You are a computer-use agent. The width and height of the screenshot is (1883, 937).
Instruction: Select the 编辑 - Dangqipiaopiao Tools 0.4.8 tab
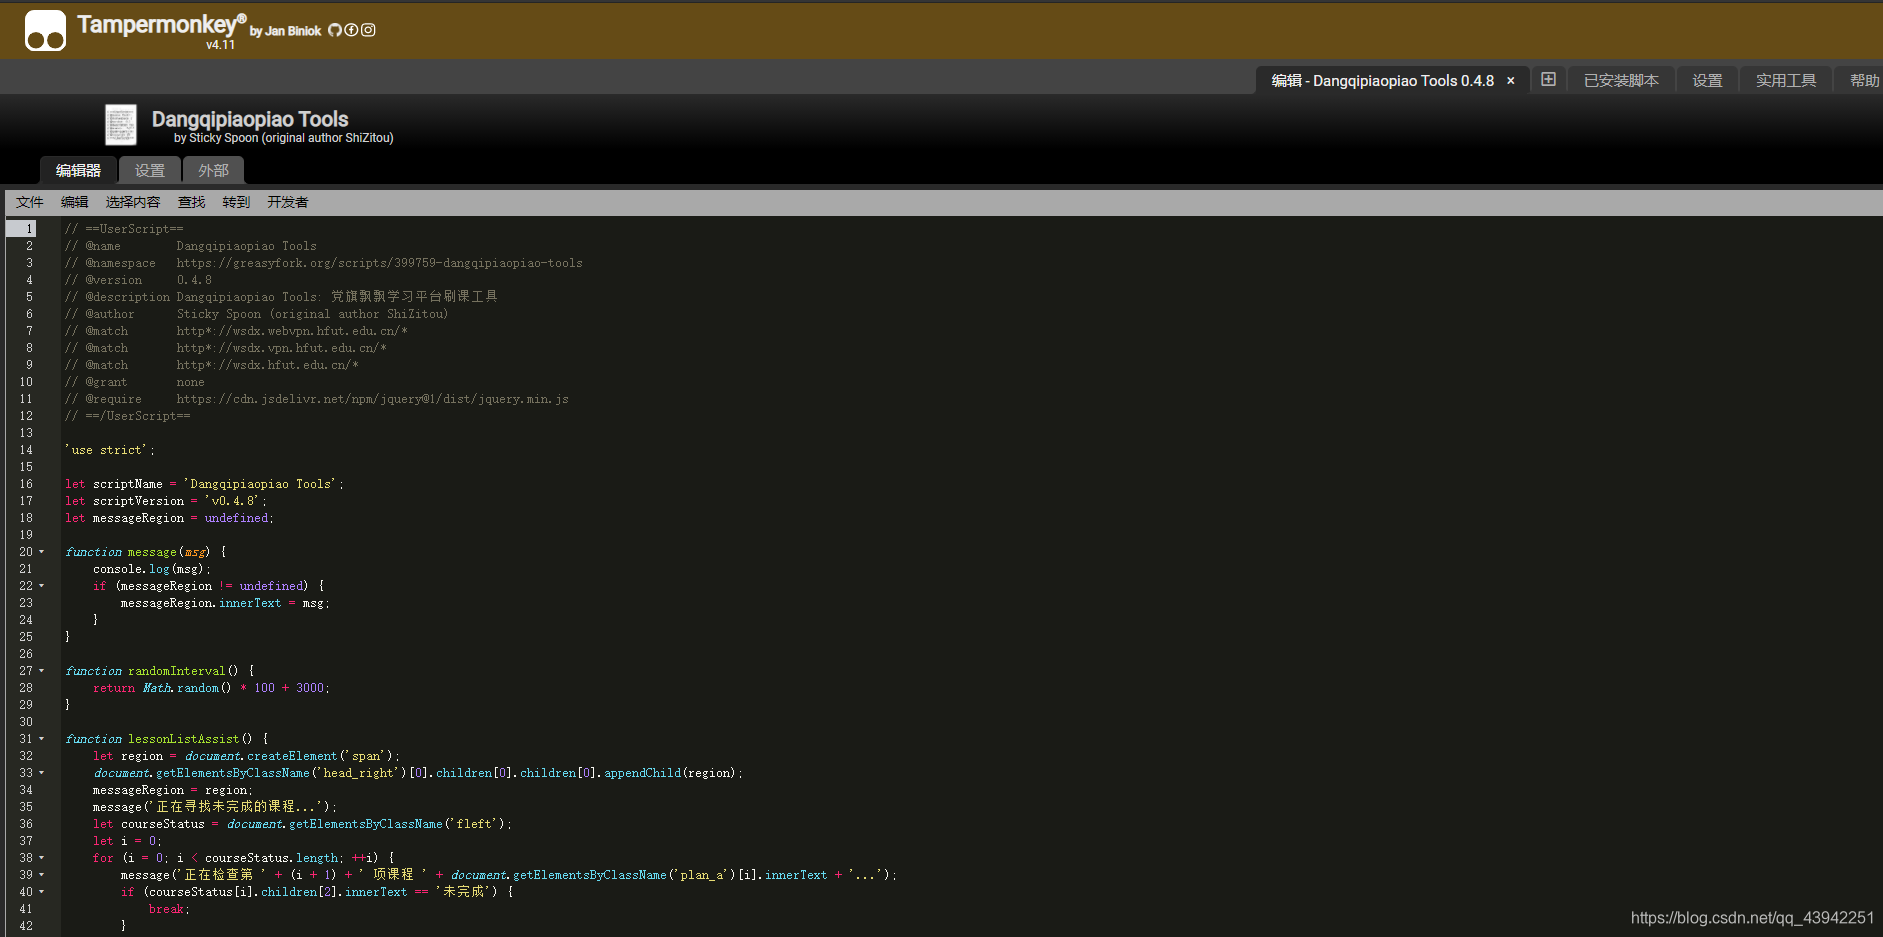point(1382,81)
